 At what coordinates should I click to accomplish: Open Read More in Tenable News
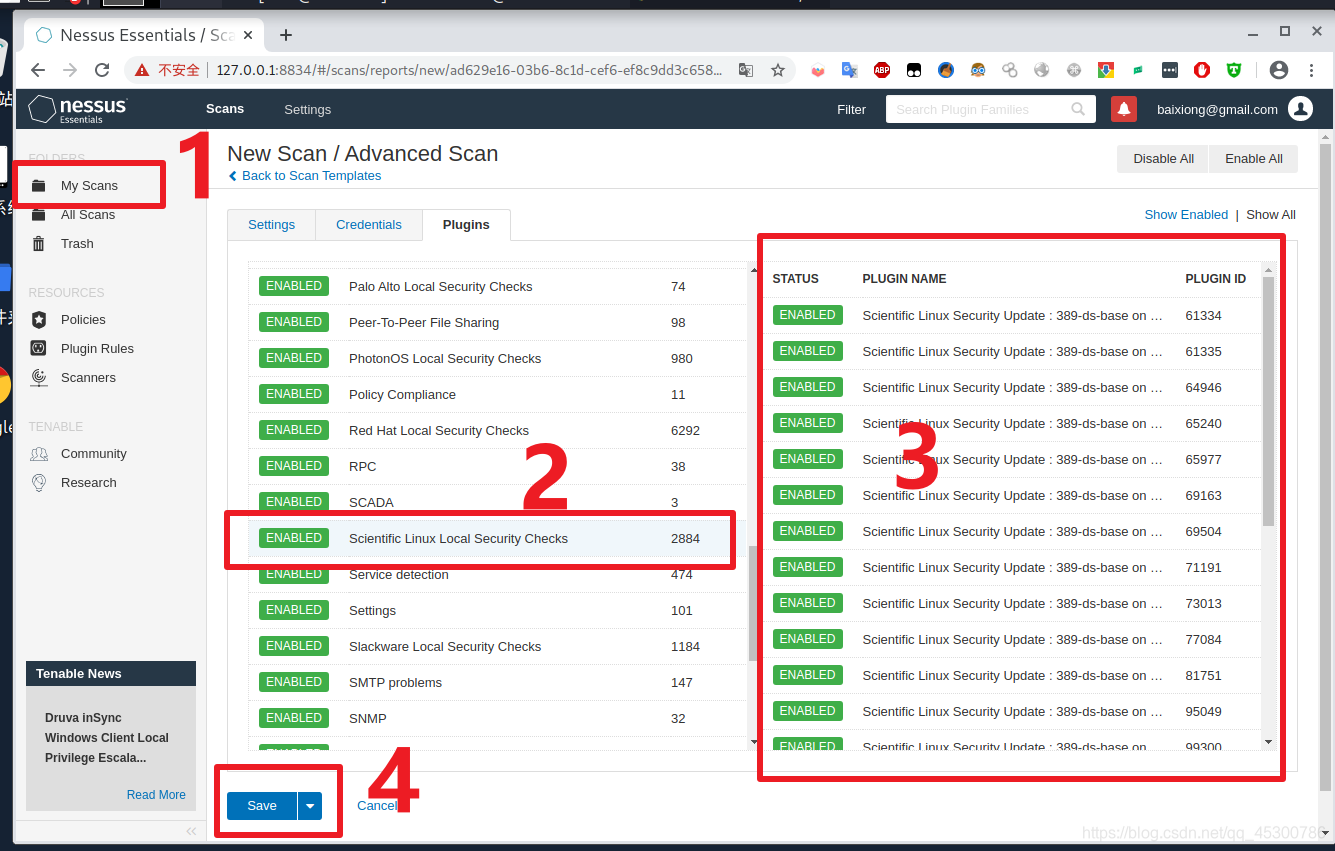coord(156,795)
